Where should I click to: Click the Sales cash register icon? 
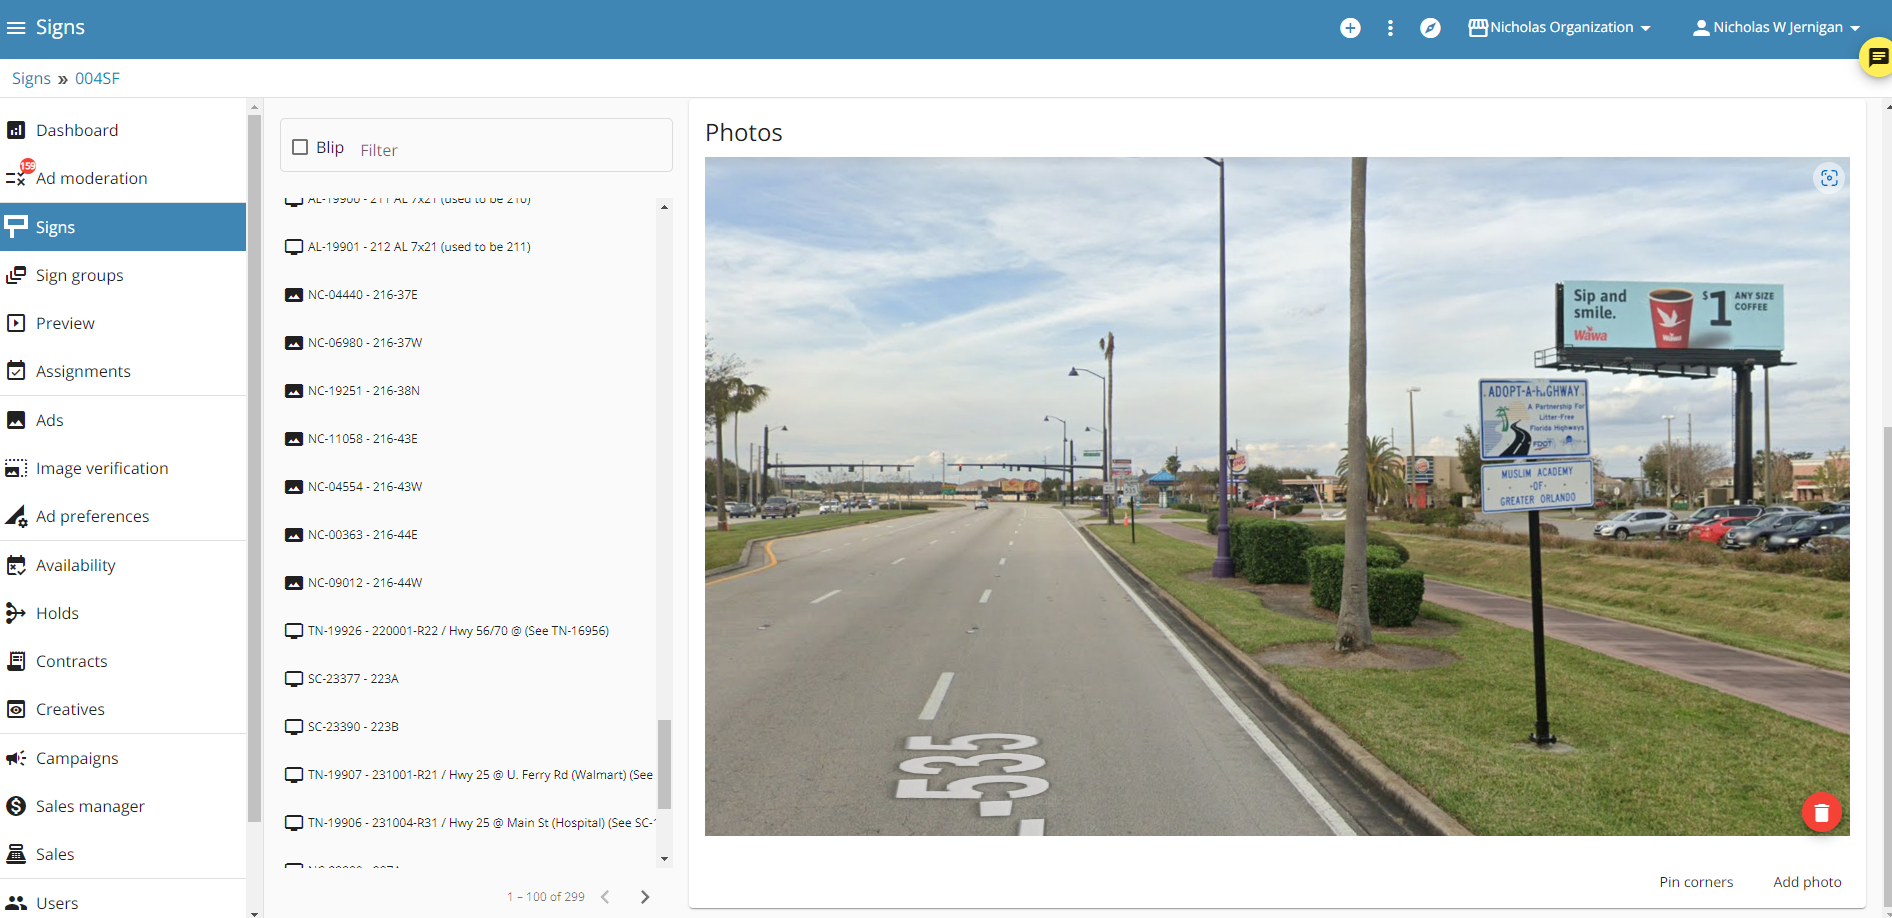[x=16, y=854]
